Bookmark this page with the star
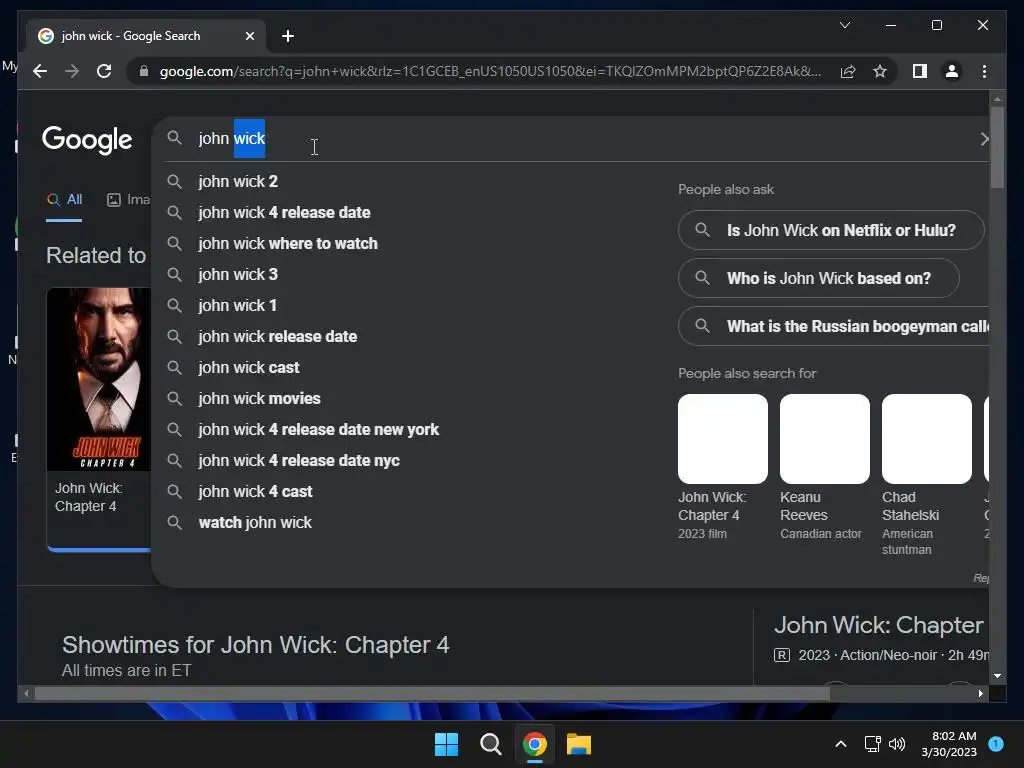The image size is (1024, 768). tap(880, 71)
